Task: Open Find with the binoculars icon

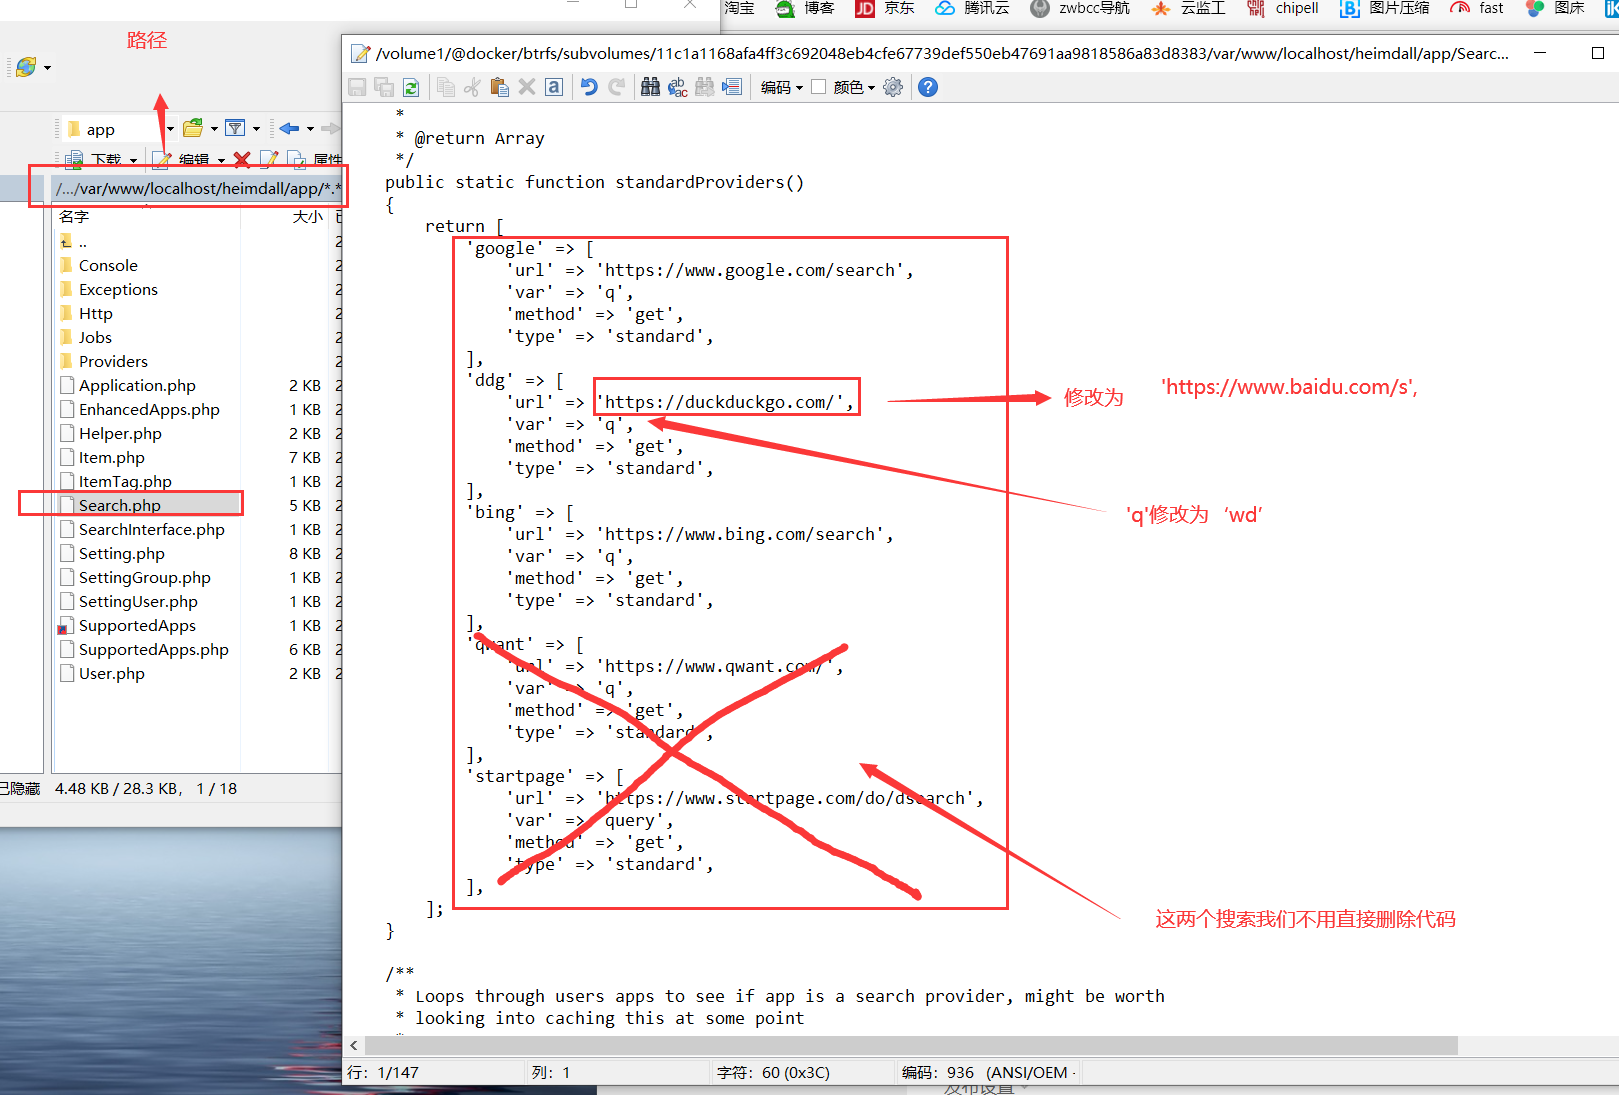Action: (x=650, y=87)
